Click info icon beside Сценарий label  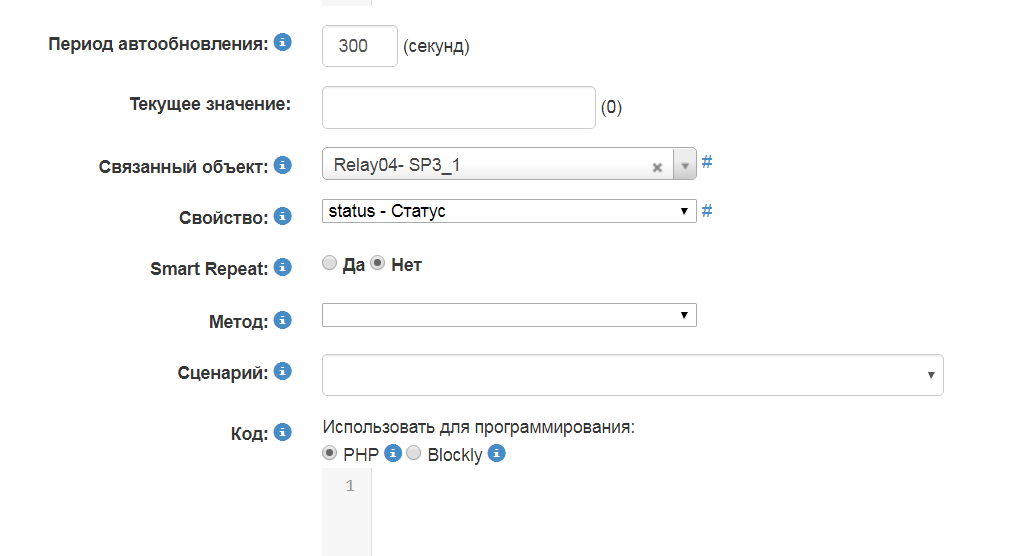point(283,371)
